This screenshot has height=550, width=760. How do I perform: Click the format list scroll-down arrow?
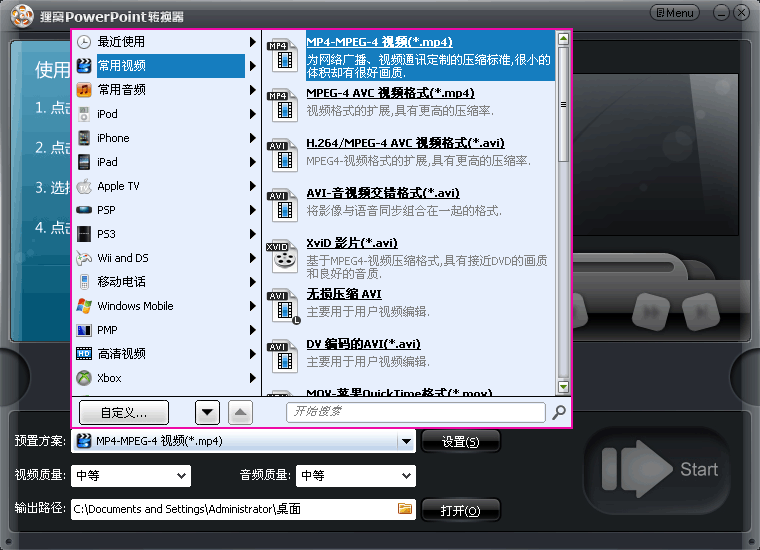pyautogui.click(x=563, y=387)
